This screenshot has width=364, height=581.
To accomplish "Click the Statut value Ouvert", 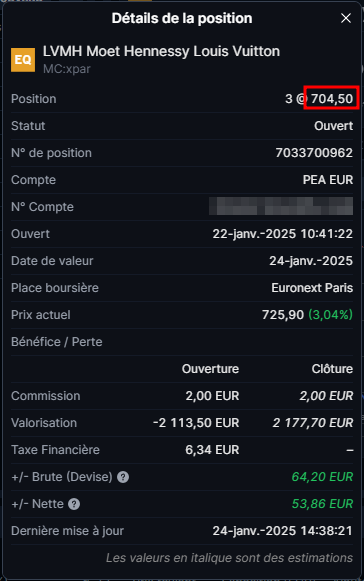I will [334, 126].
